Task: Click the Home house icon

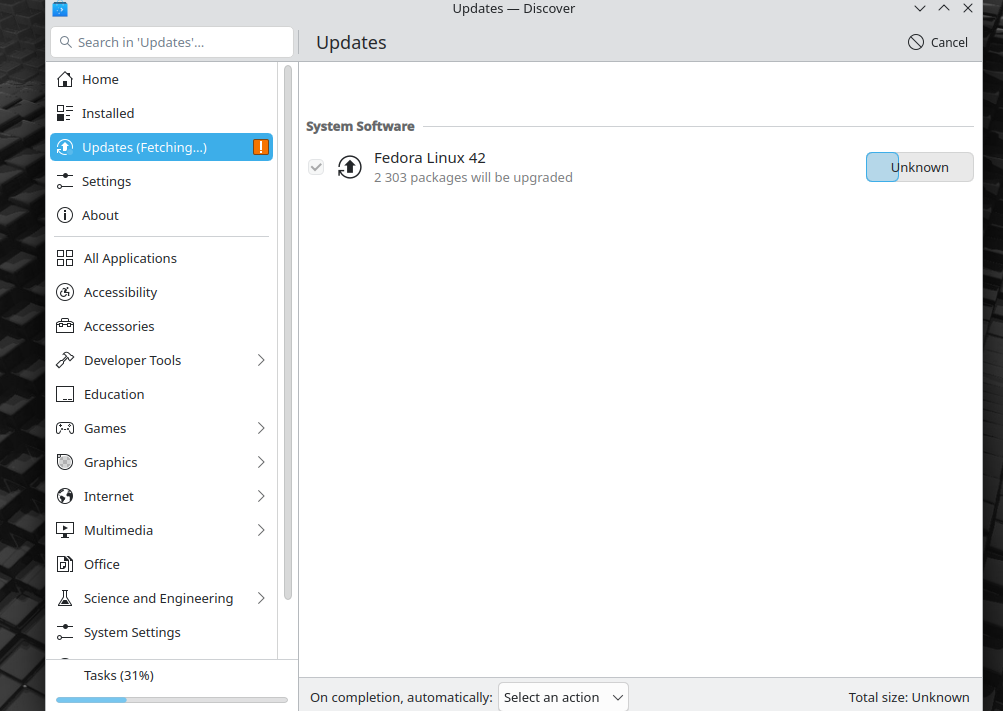Action: tap(65, 79)
